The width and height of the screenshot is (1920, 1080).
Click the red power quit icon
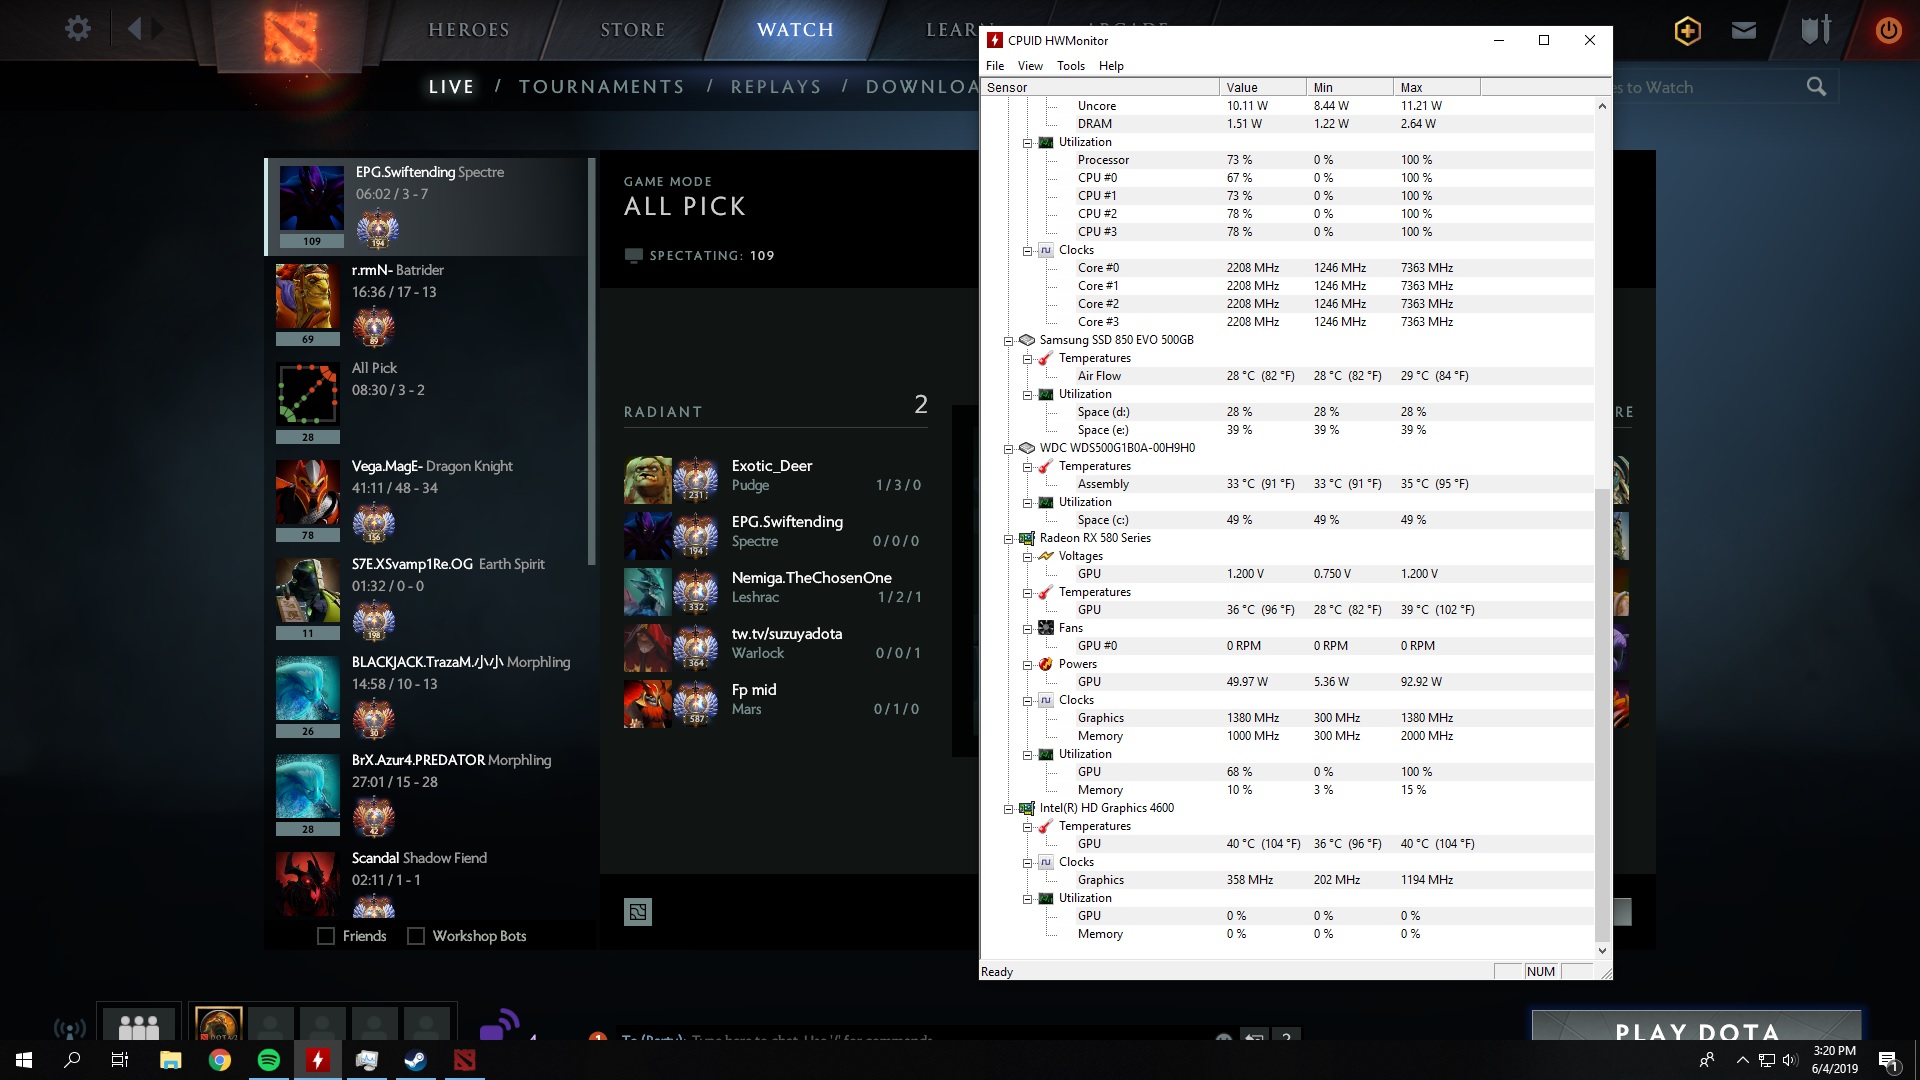point(1888,30)
